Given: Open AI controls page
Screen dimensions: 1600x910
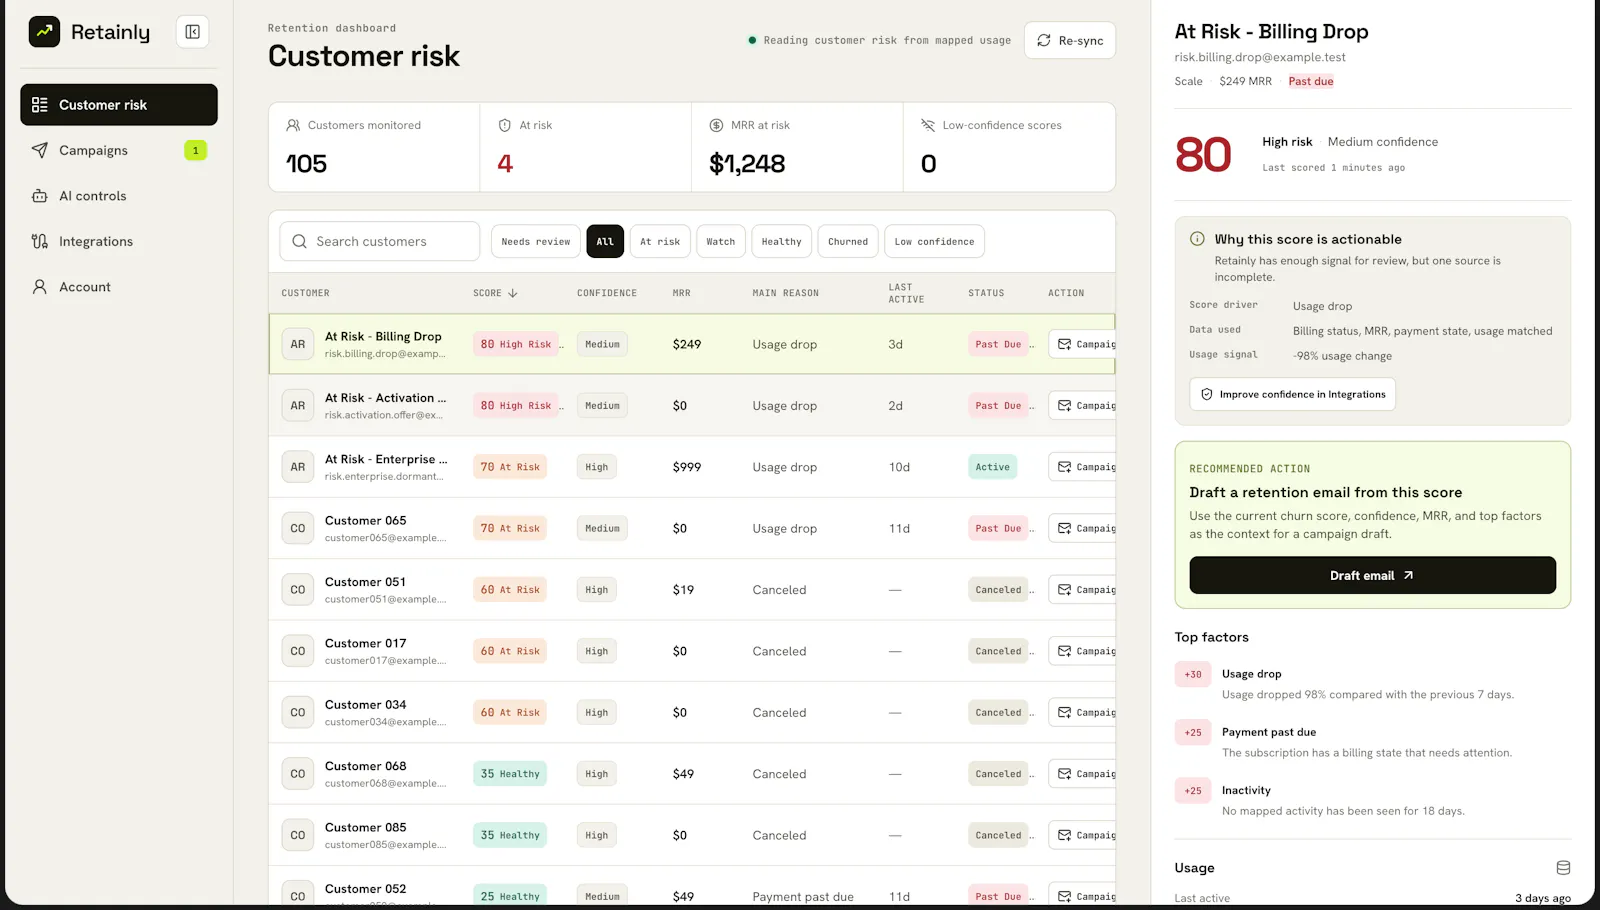Looking at the screenshot, I should [119, 196].
